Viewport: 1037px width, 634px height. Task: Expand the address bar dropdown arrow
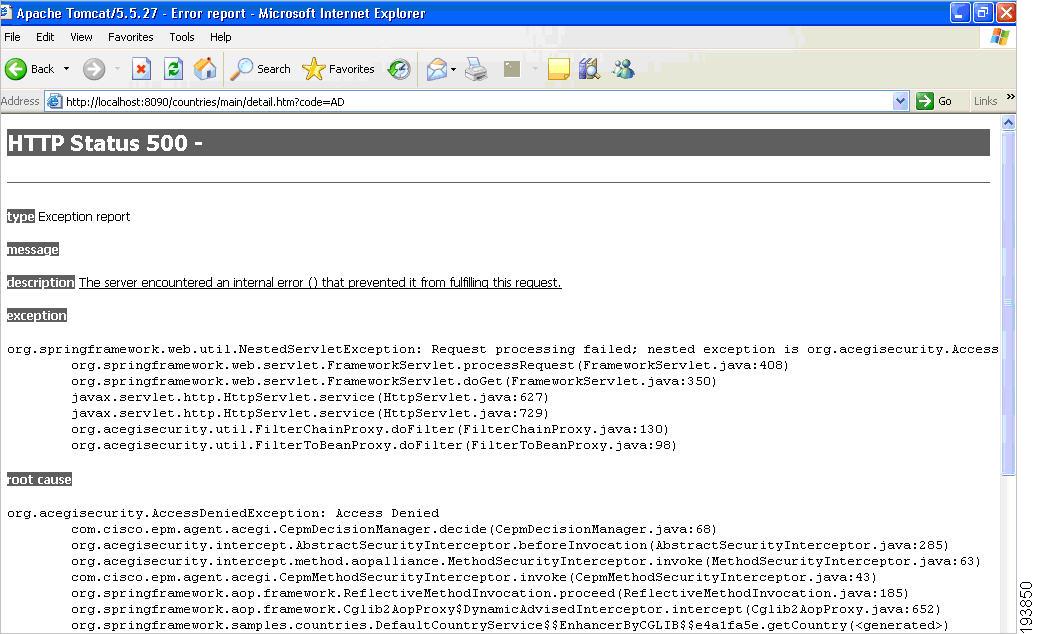coord(900,101)
